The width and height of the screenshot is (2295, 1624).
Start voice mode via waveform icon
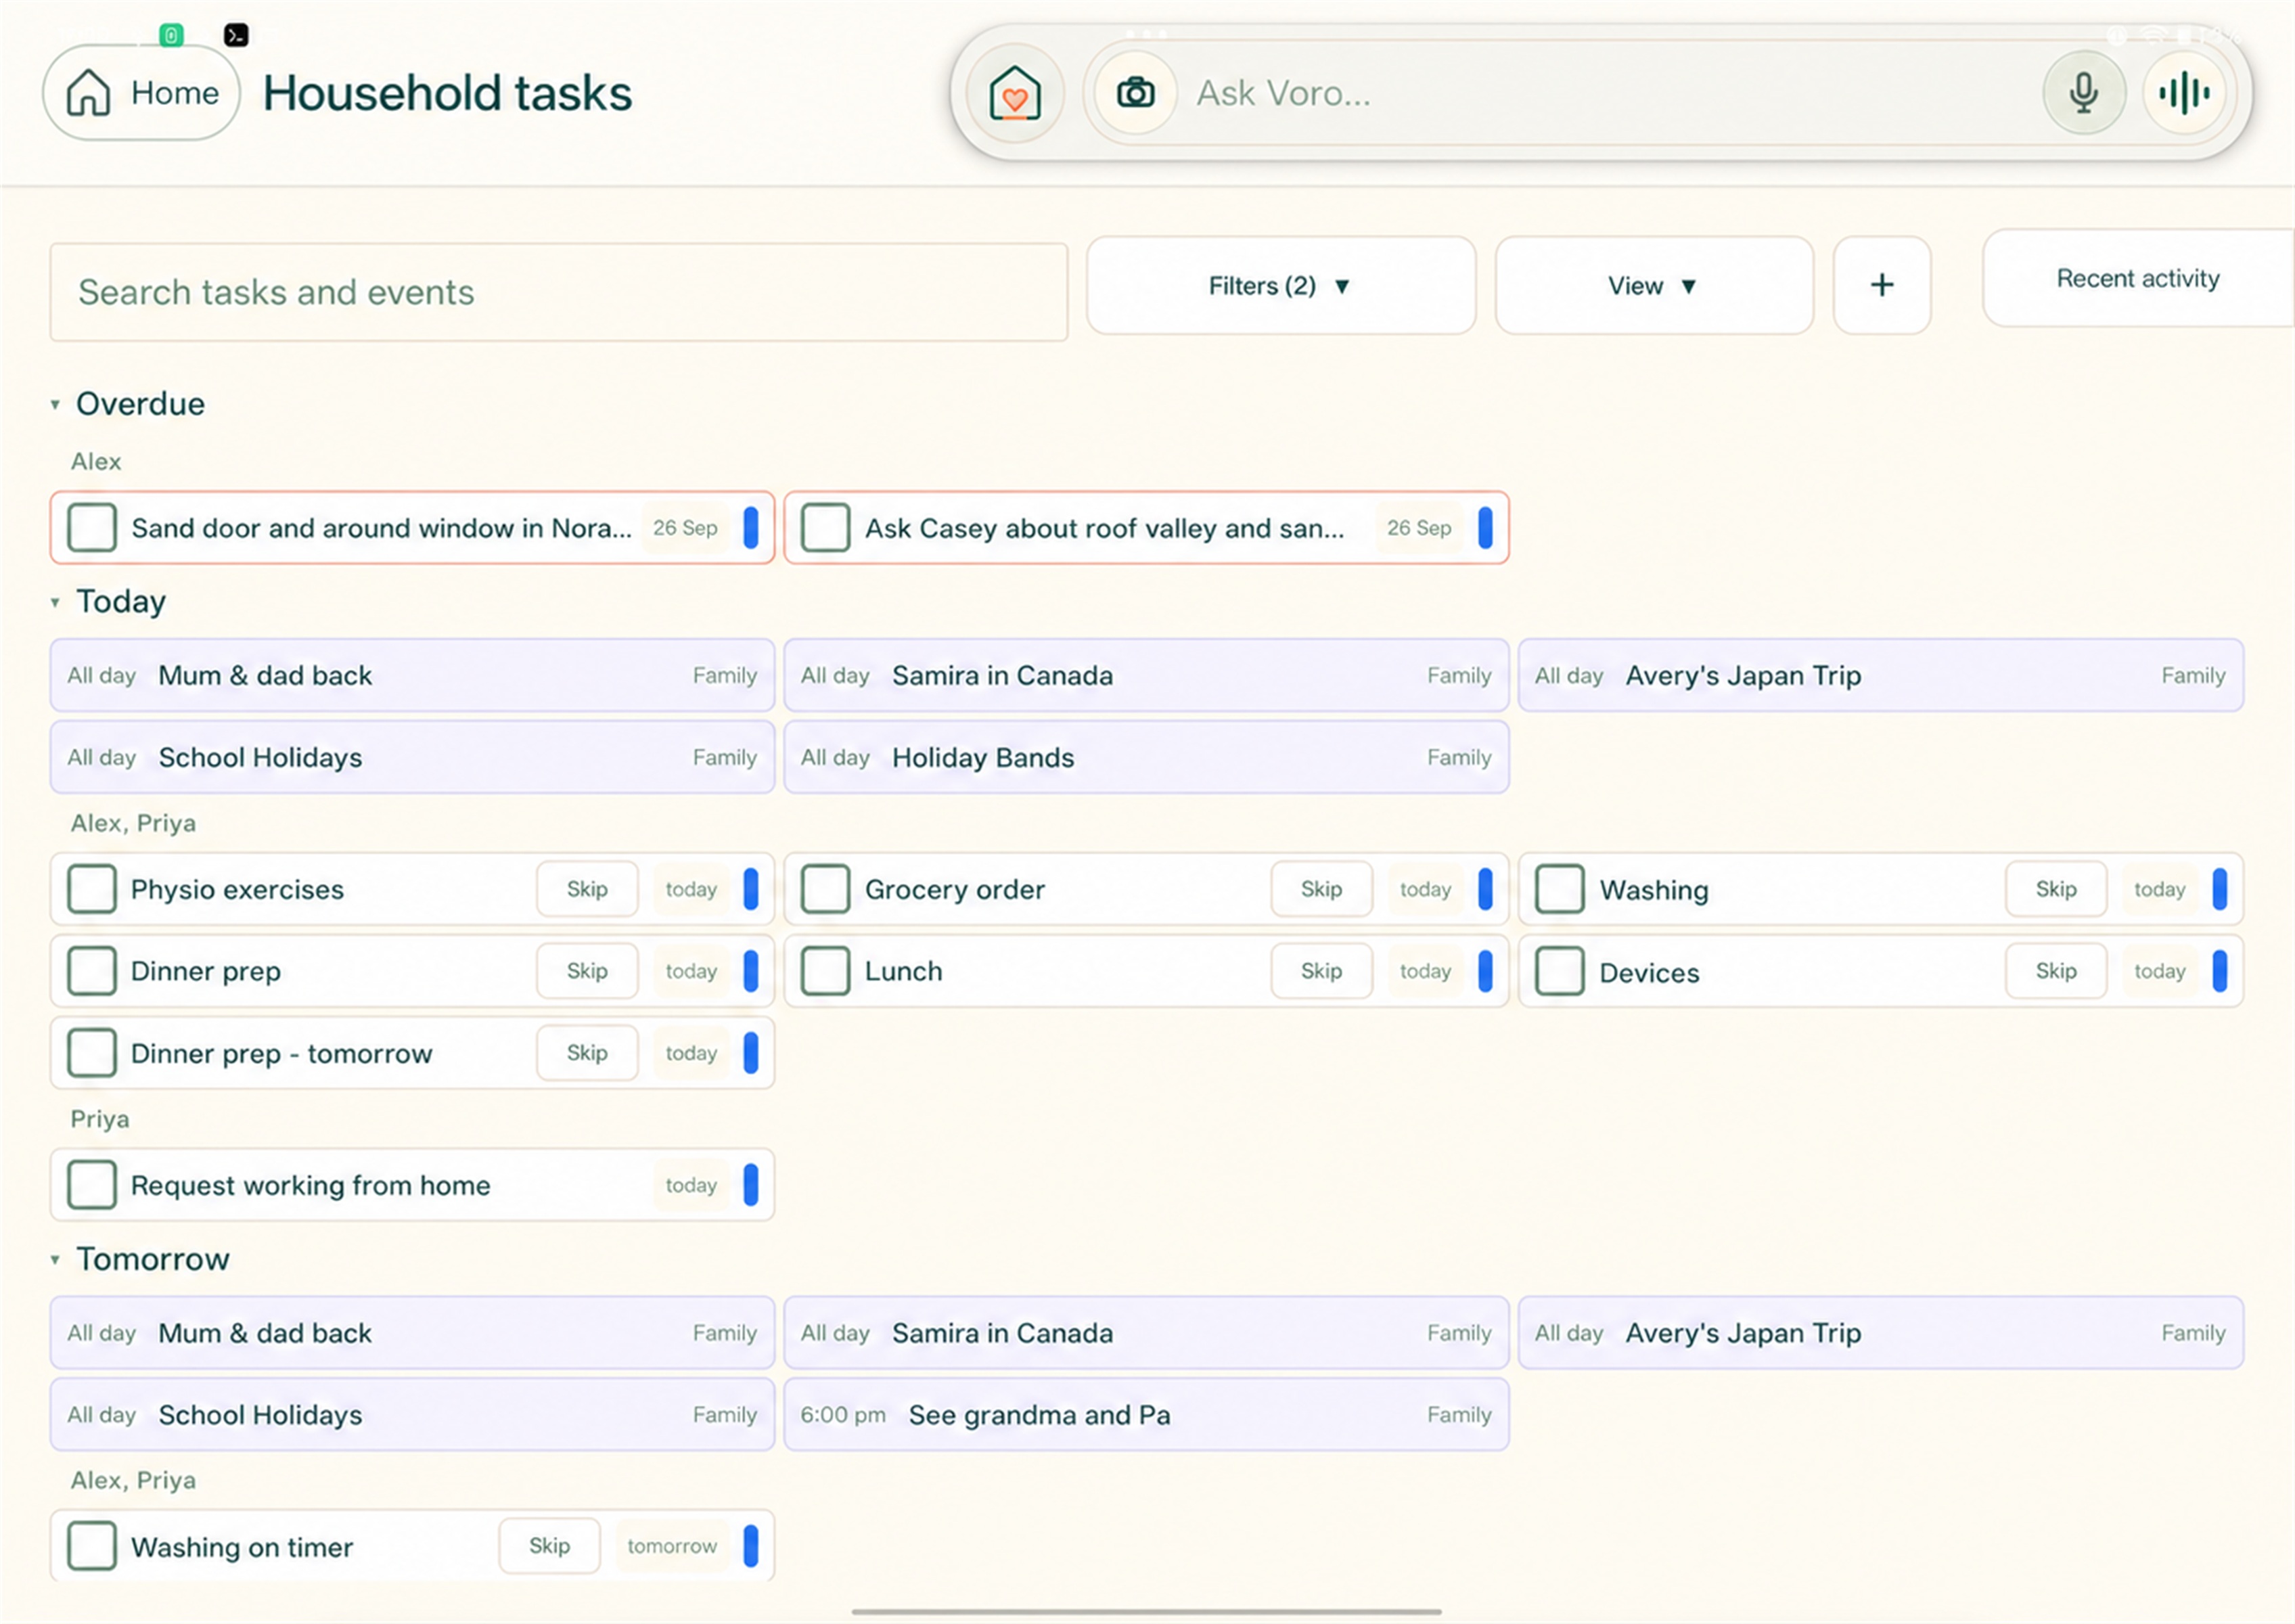point(2184,93)
